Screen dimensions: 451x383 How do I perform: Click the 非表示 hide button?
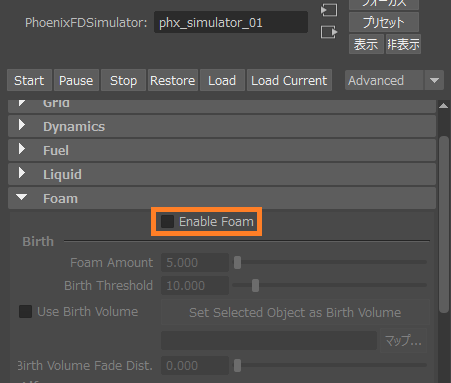tap(403, 44)
